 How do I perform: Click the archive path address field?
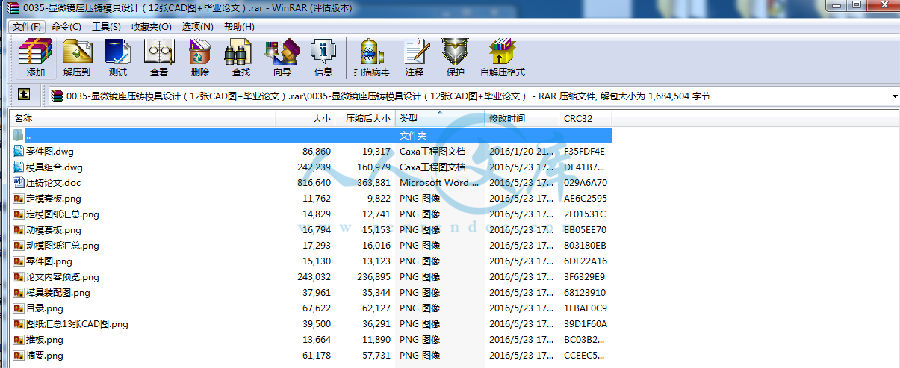pyautogui.click(x=471, y=96)
